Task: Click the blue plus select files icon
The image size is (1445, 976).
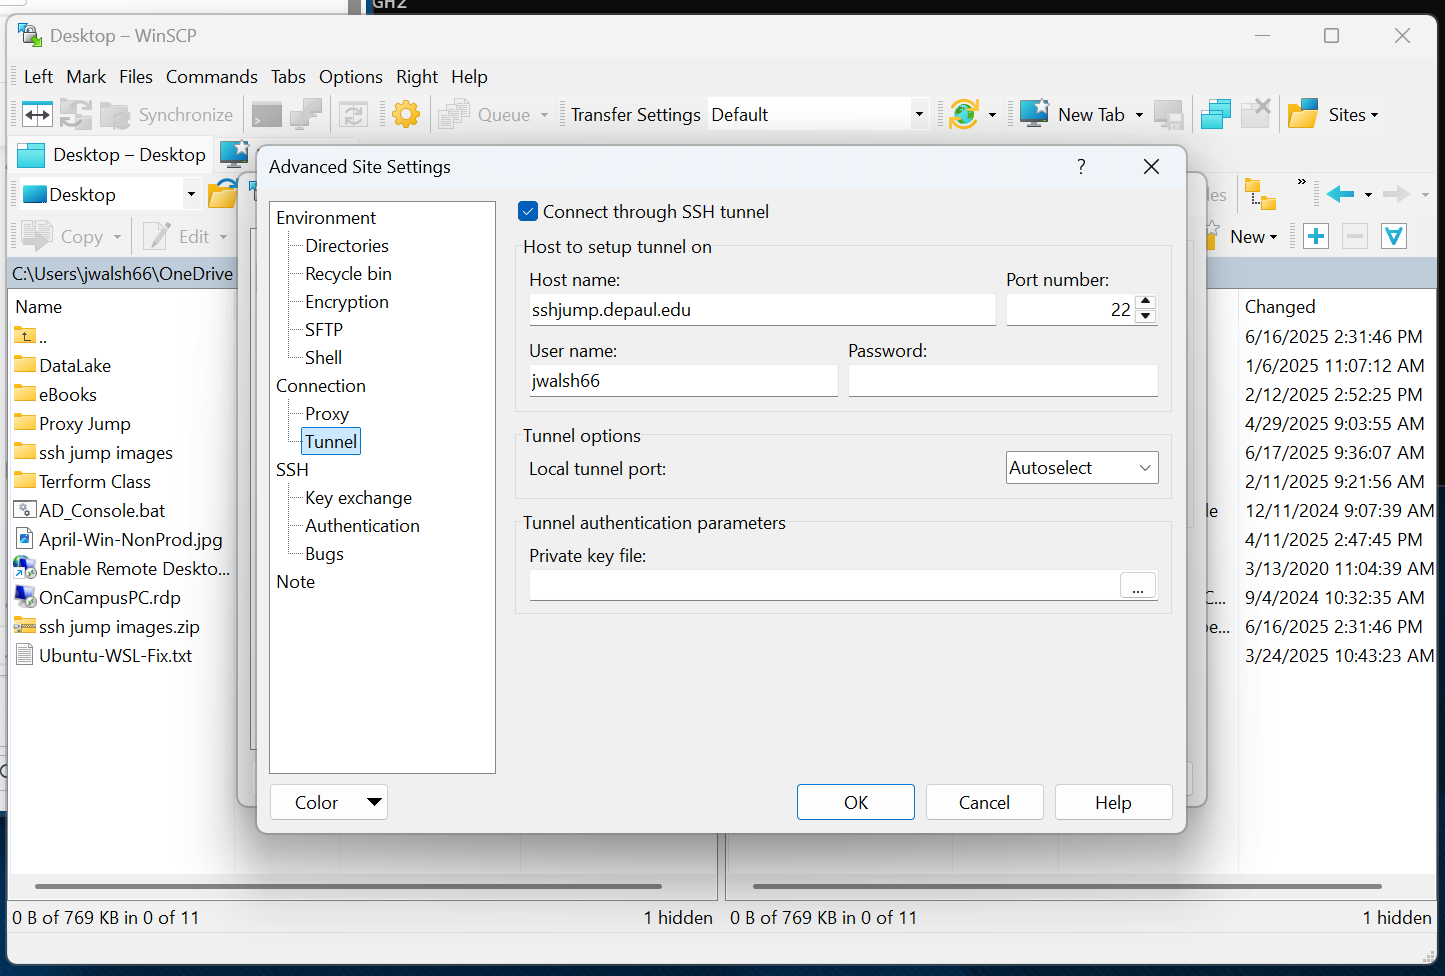Action: click(x=1316, y=236)
